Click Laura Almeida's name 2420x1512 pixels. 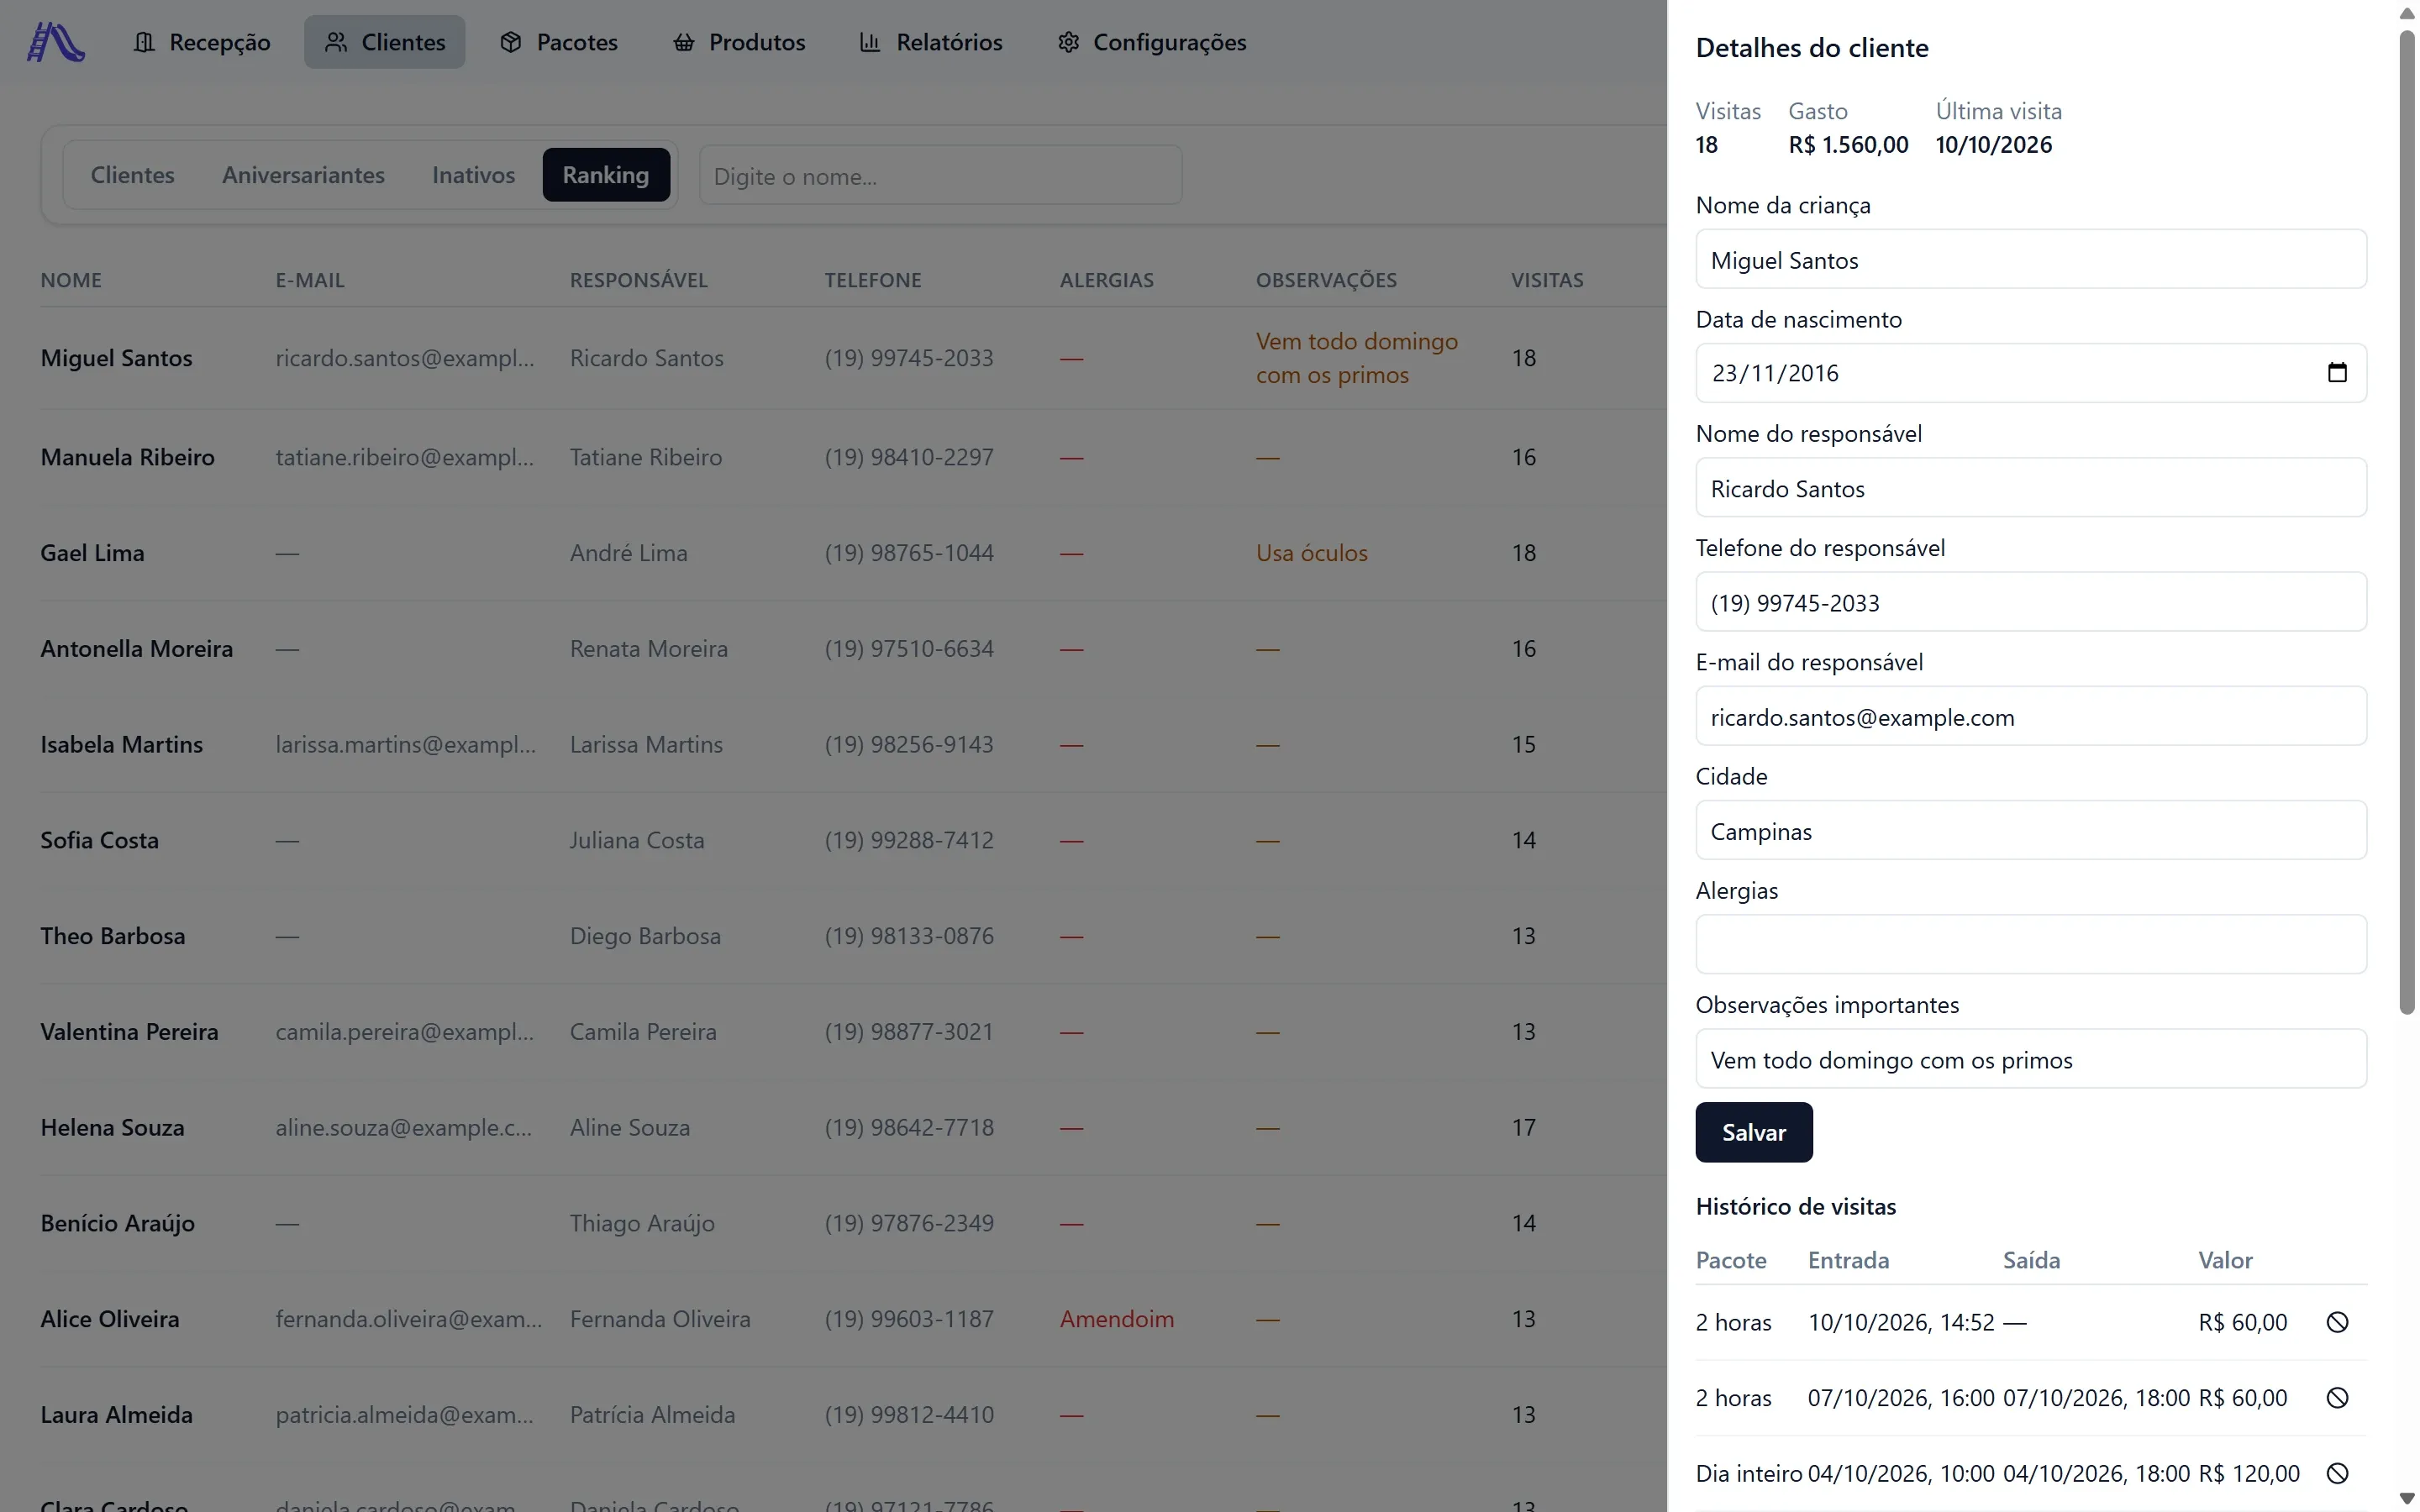click(117, 1415)
